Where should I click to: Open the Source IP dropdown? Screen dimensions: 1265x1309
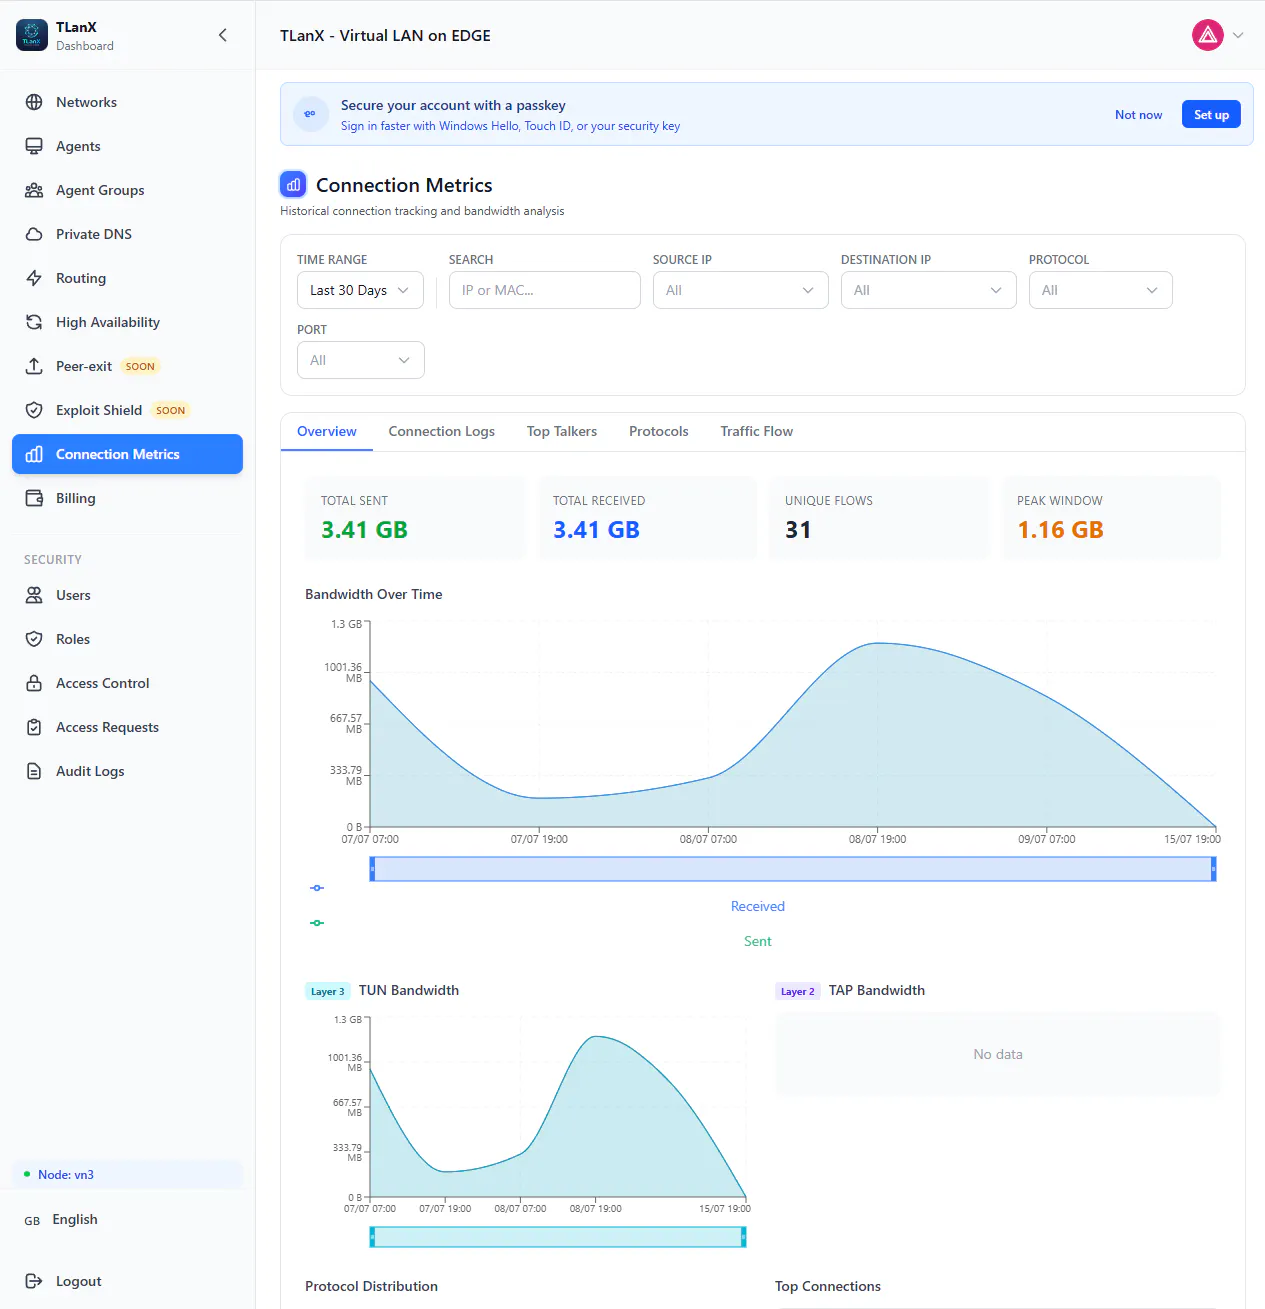coord(740,290)
